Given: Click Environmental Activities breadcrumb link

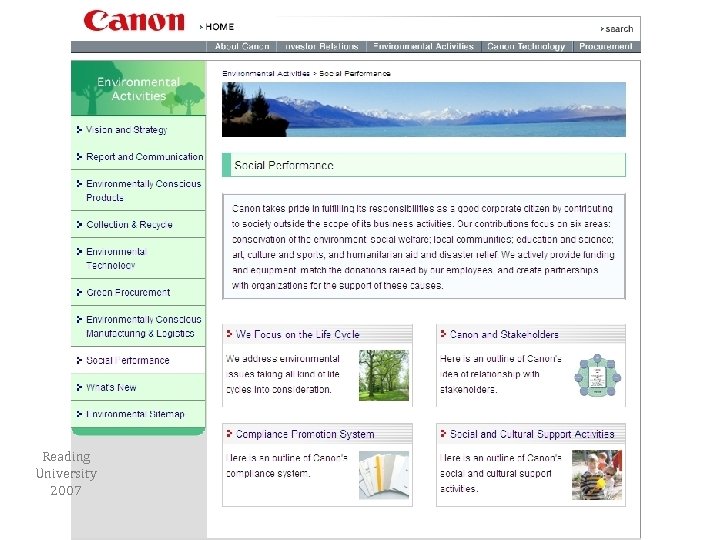Looking at the screenshot, I should [x=266, y=73].
